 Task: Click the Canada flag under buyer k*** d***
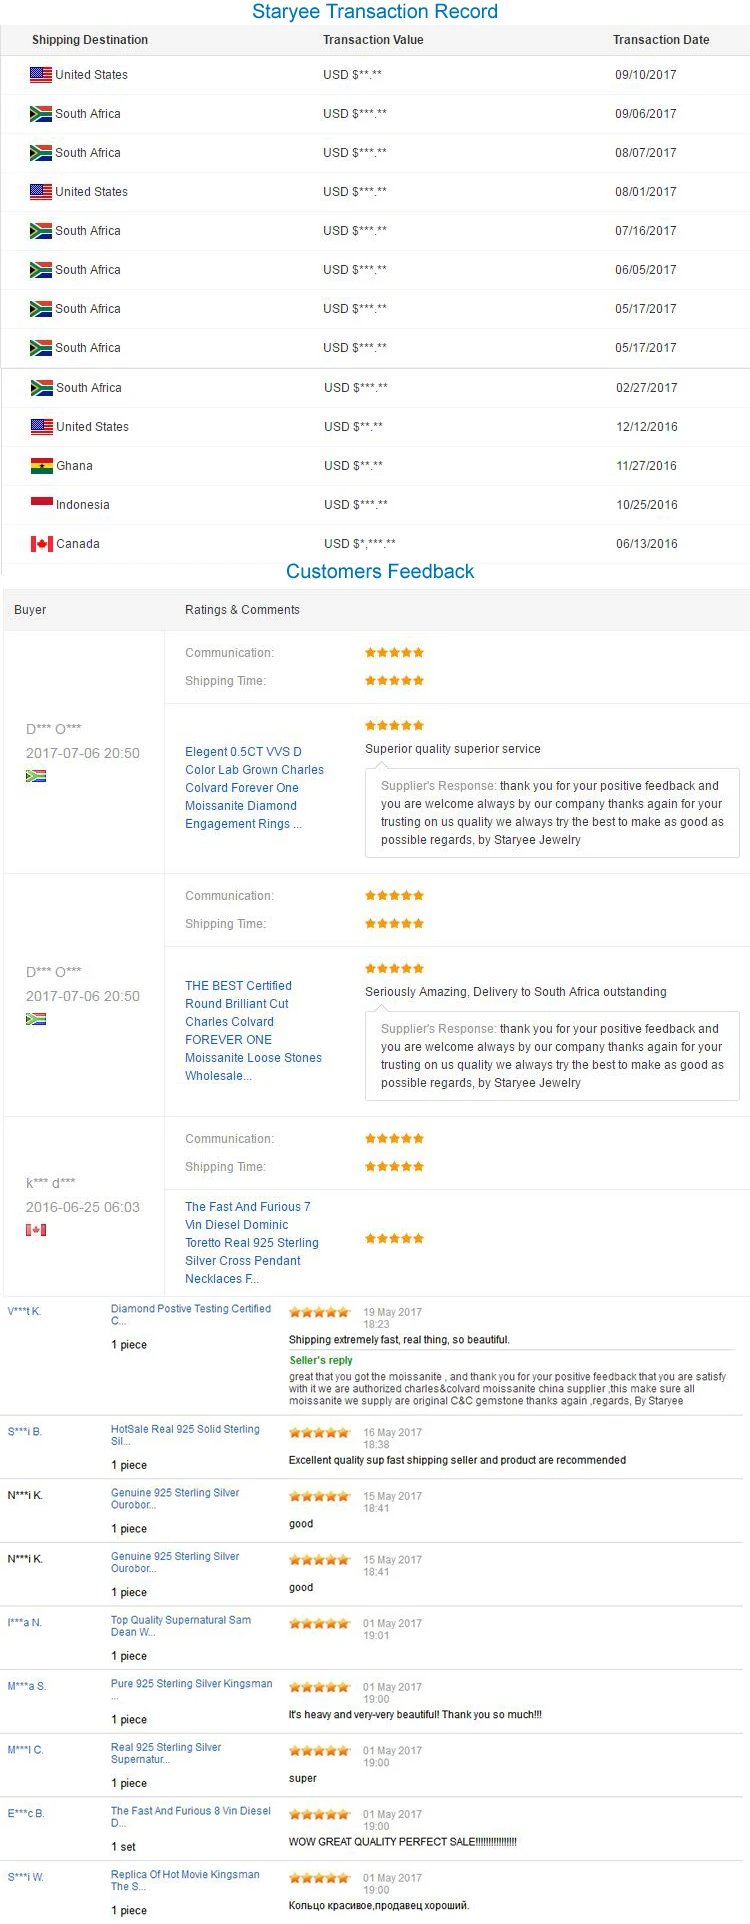click(x=36, y=1230)
